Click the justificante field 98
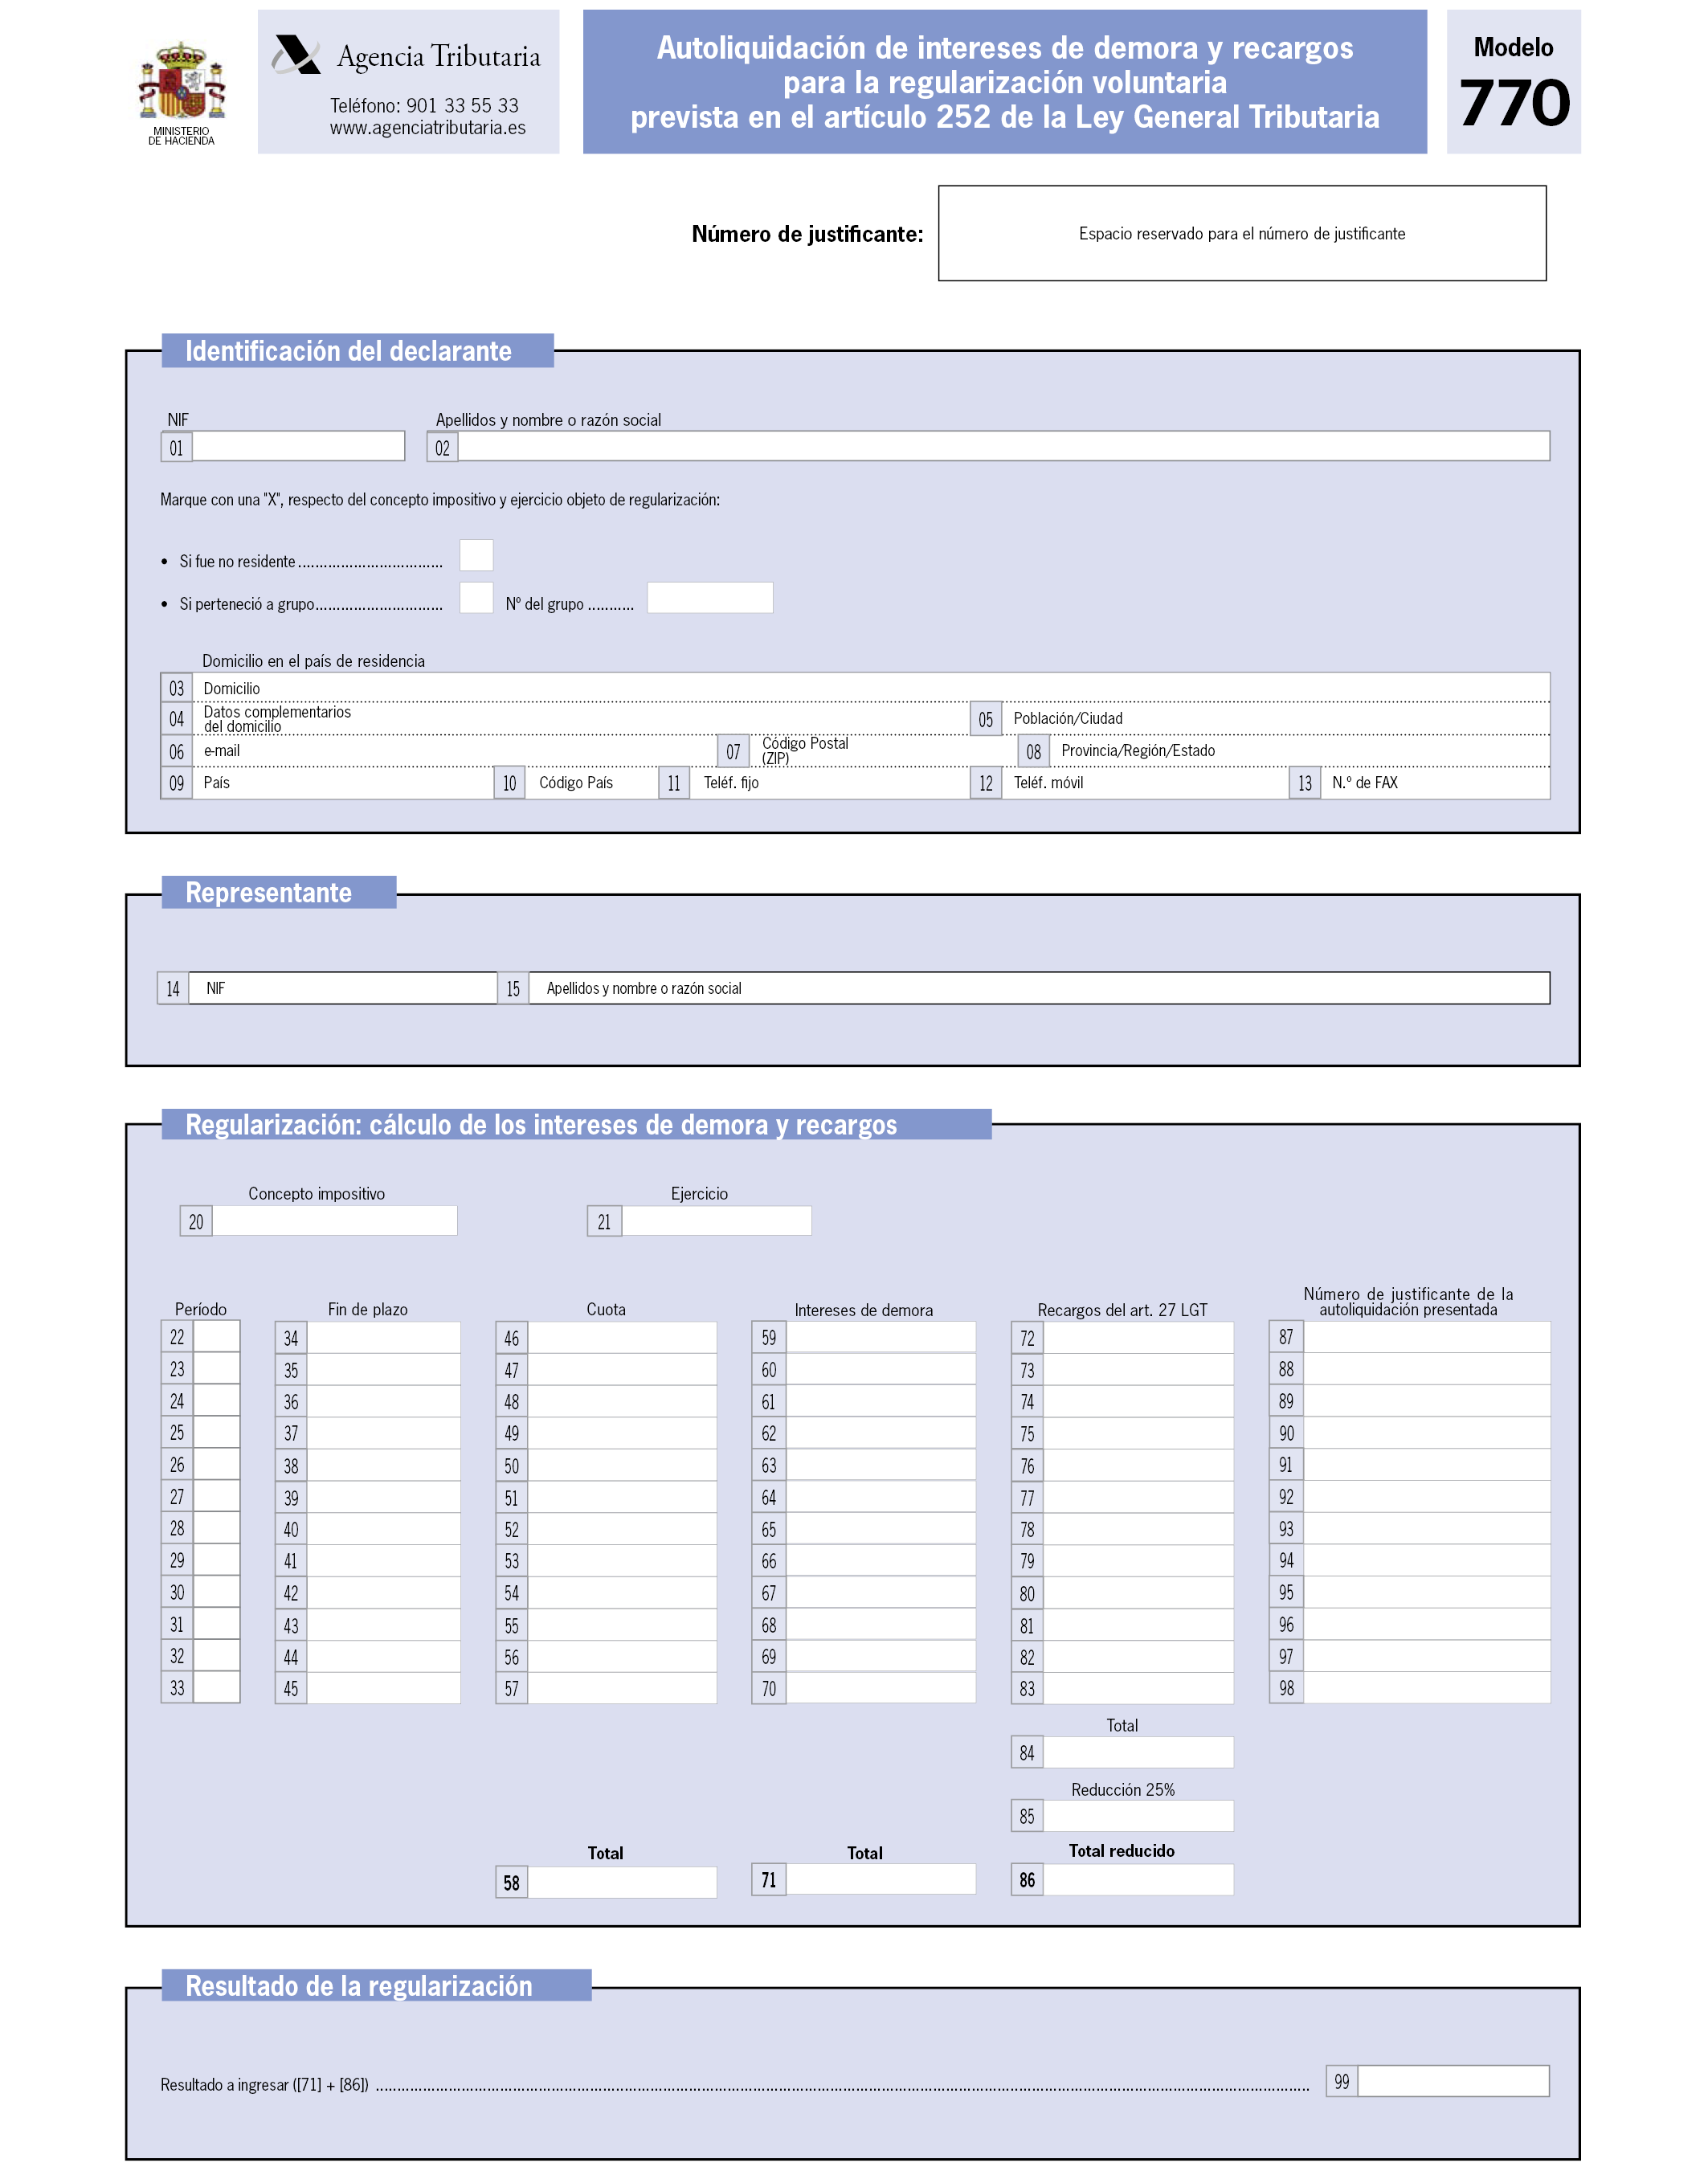 (1427, 1688)
